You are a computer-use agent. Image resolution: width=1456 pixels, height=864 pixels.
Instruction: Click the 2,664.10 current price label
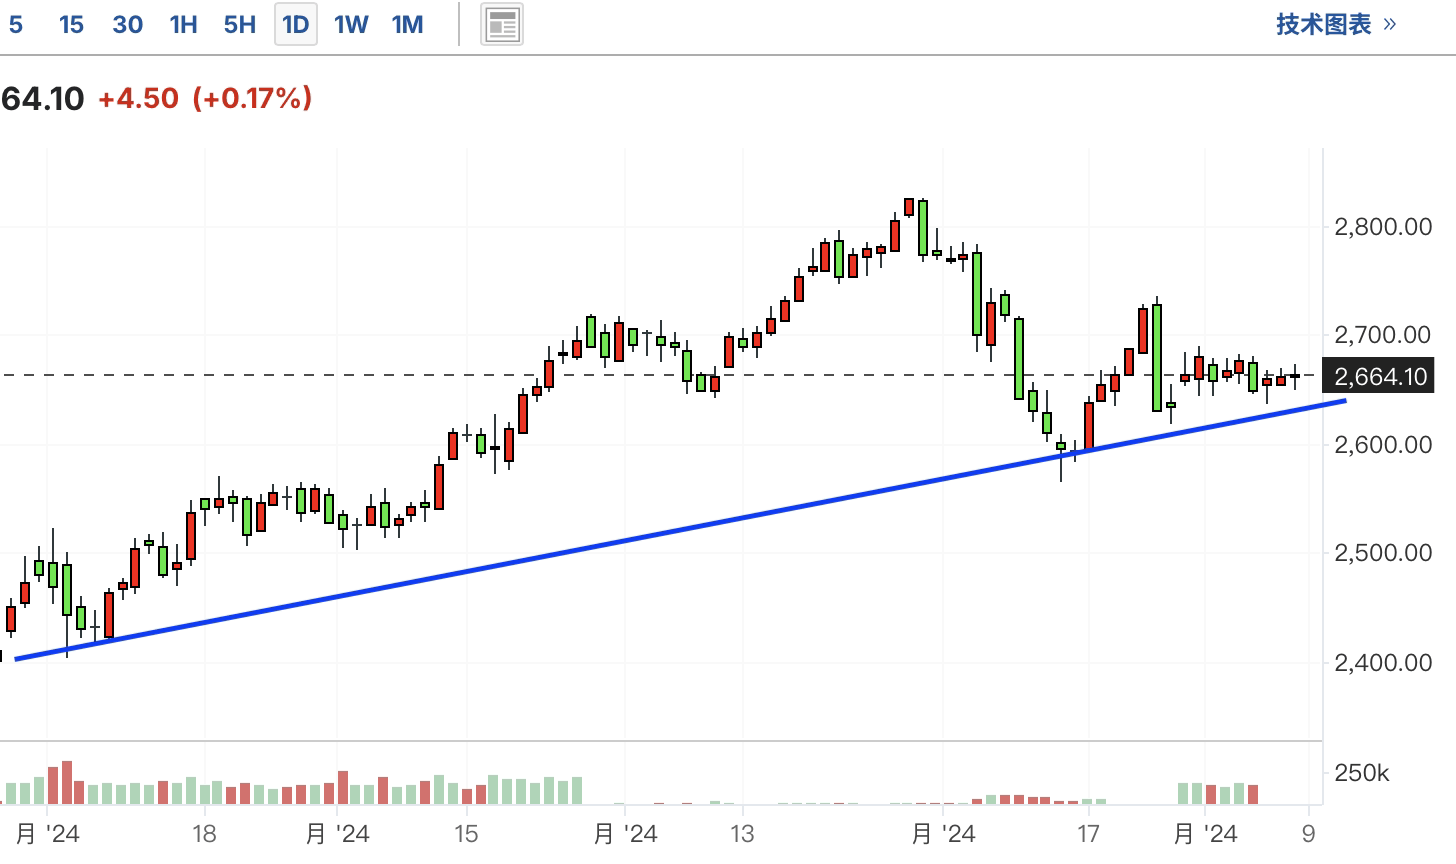click(1378, 376)
